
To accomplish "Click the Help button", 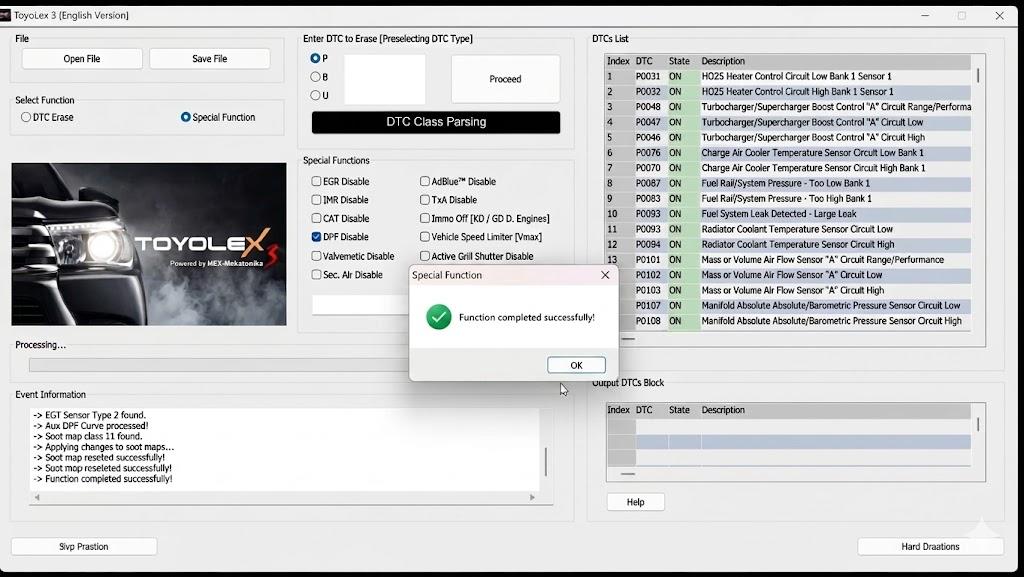I will [x=635, y=502].
